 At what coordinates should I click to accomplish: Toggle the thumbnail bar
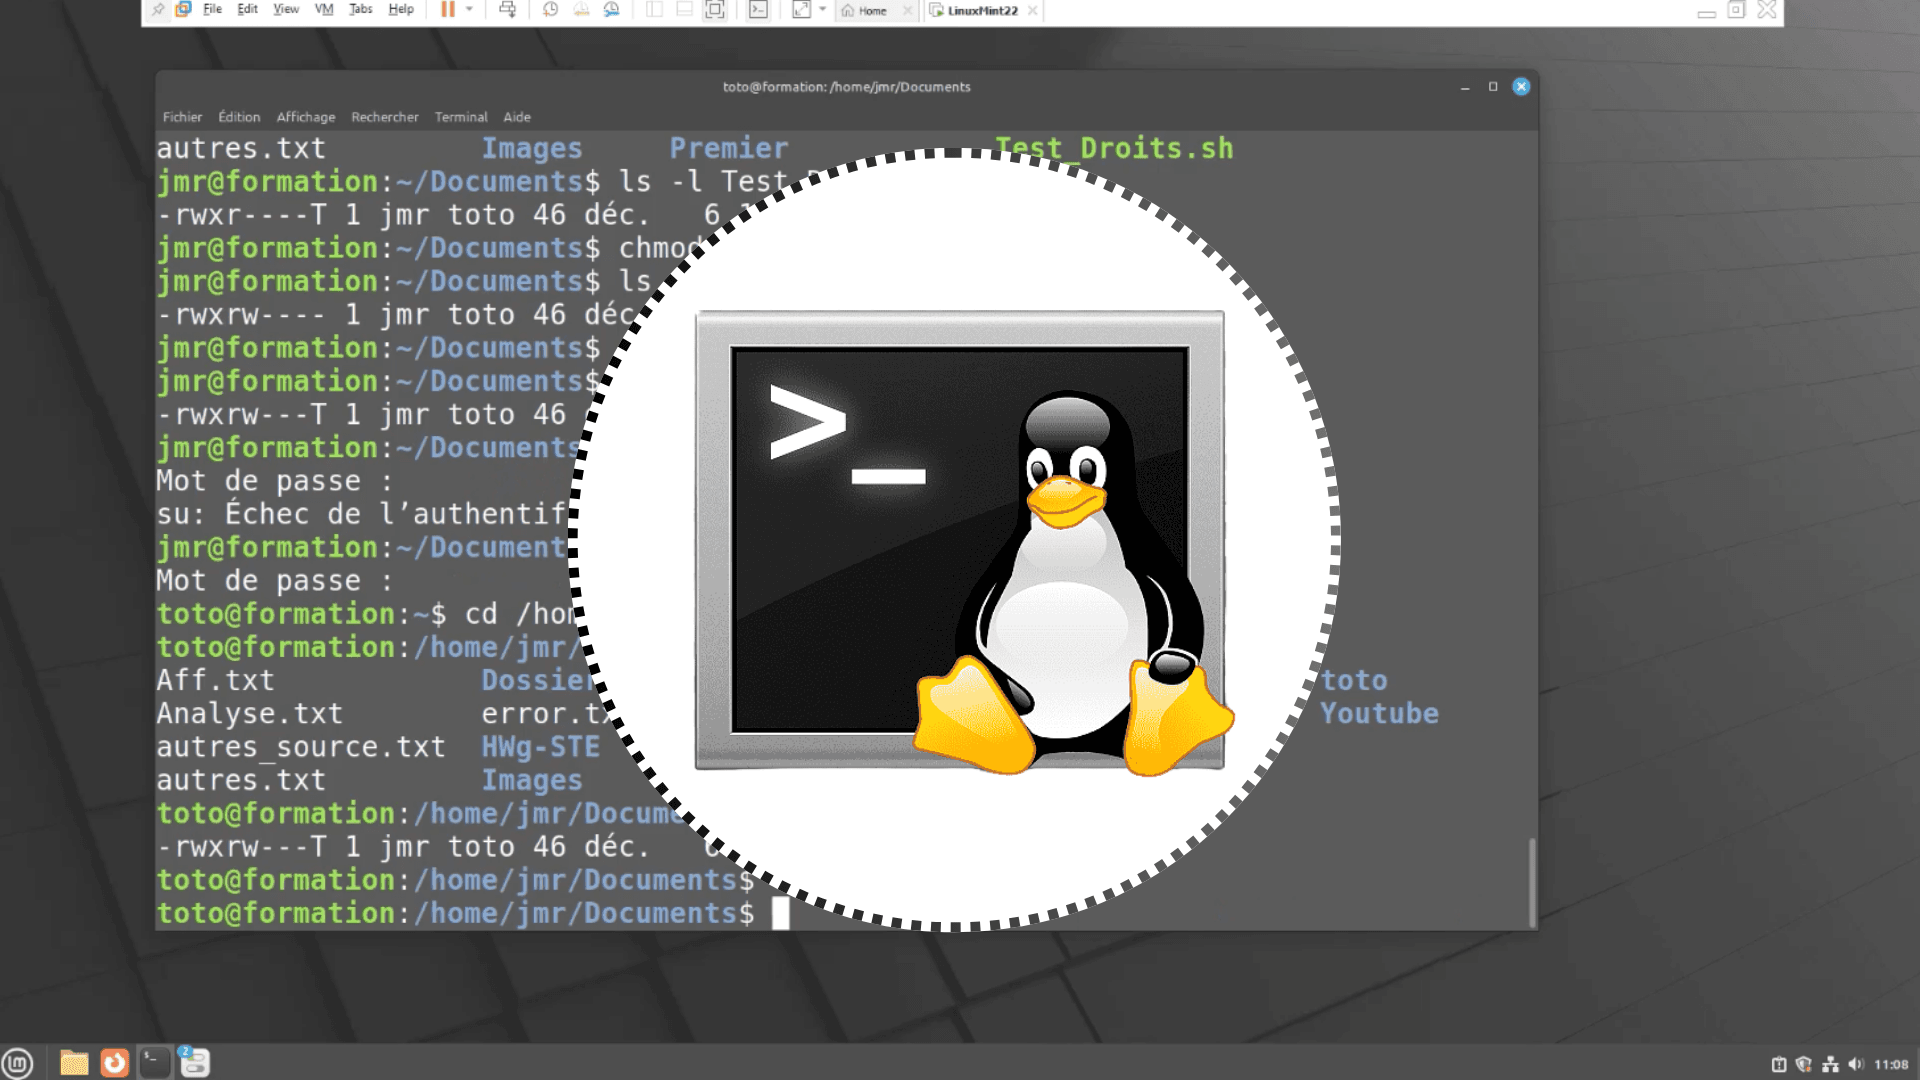(x=685, y=10)
